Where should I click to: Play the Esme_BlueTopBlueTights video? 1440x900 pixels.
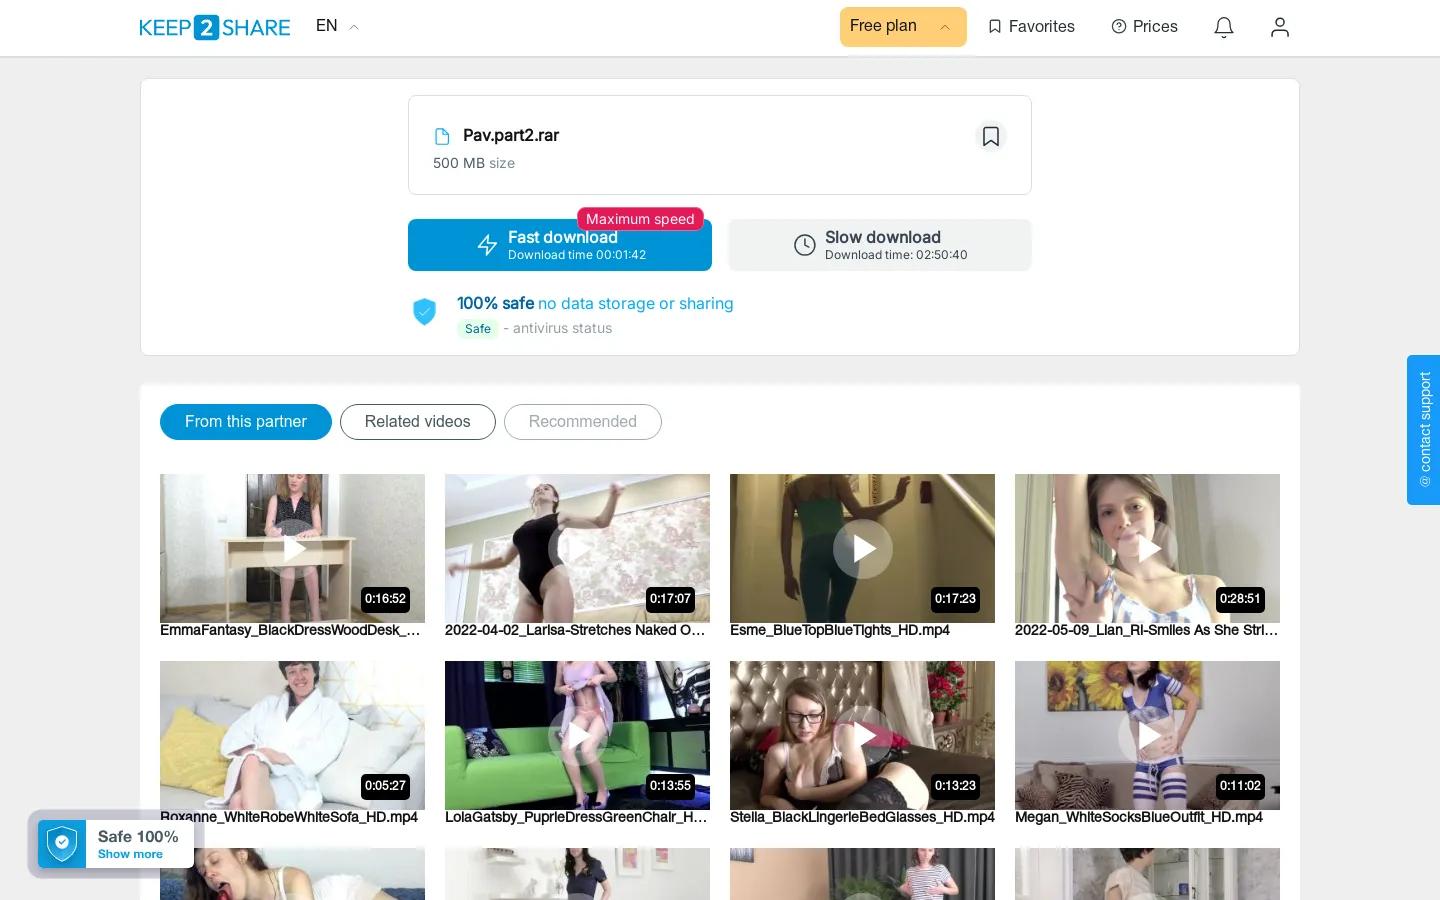click(862, 548)
